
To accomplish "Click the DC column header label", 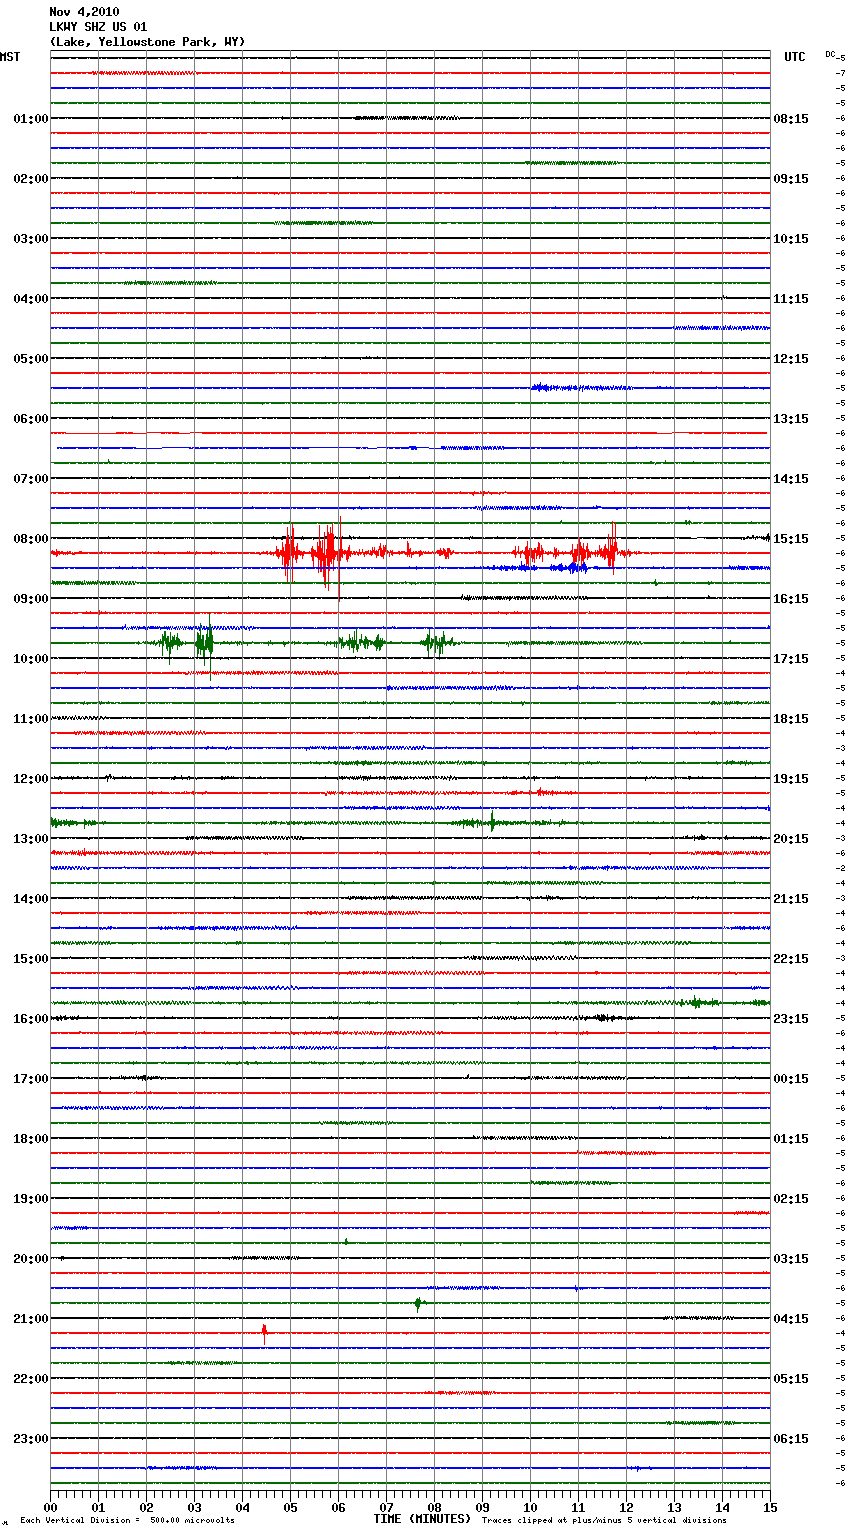I will pos(830,54).
